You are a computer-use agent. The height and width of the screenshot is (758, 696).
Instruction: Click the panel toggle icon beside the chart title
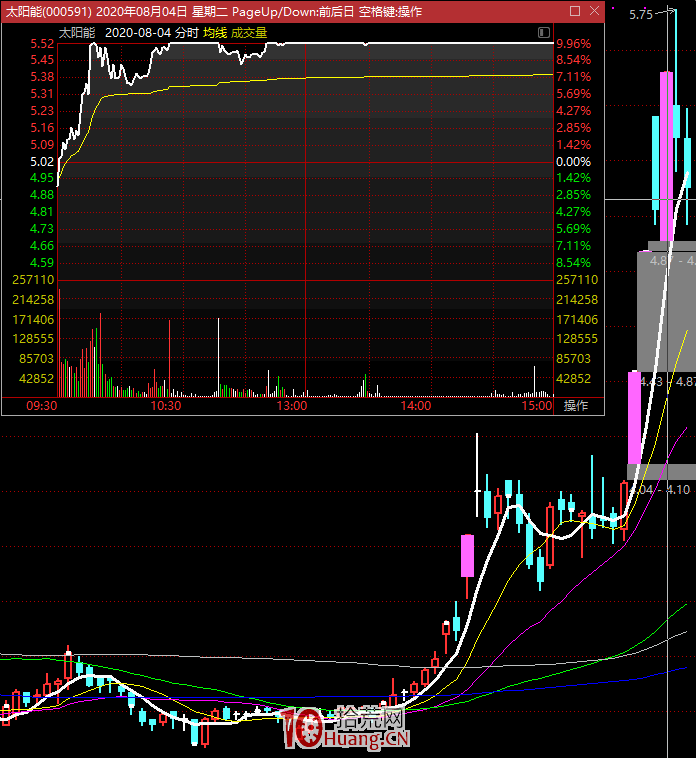[x=544, y=32]
